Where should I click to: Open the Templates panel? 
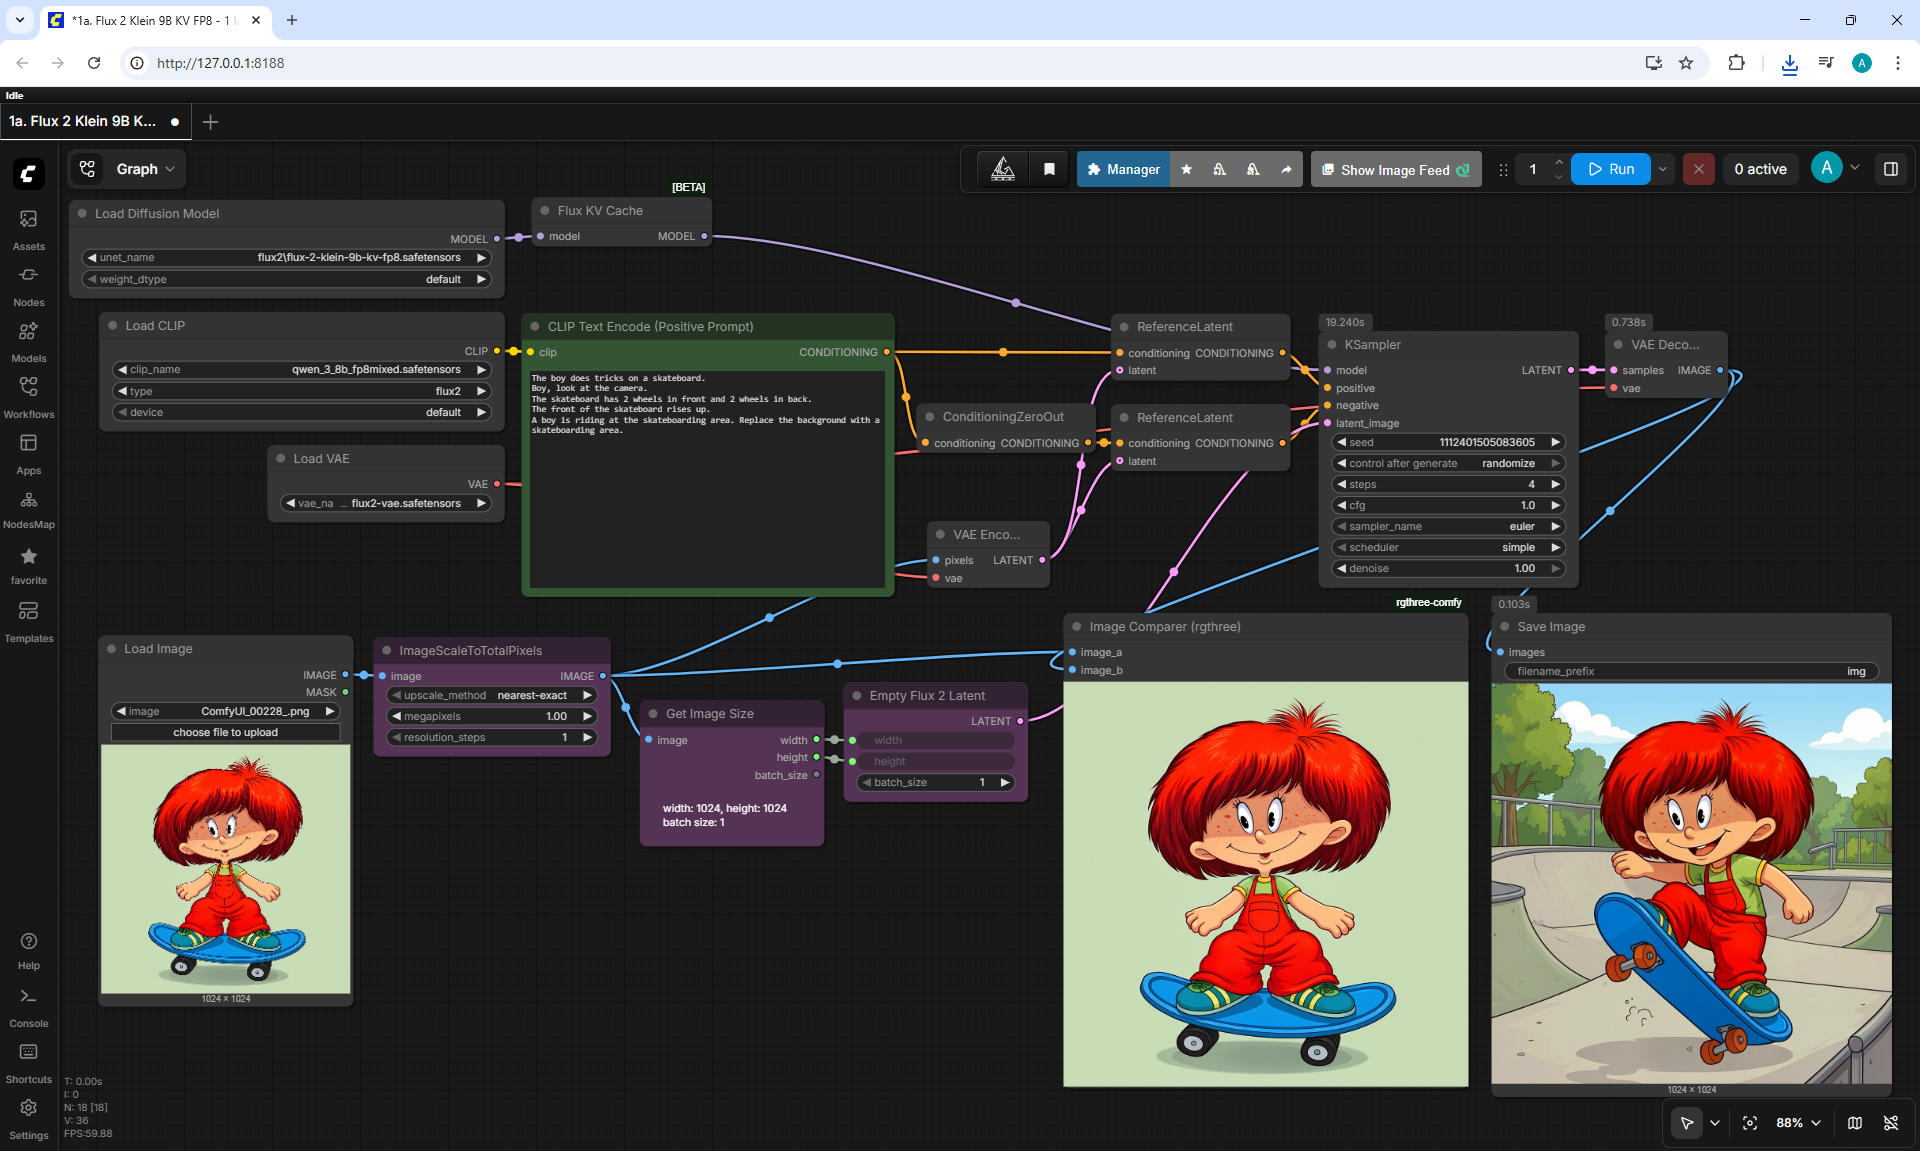(x=28, y=621)
